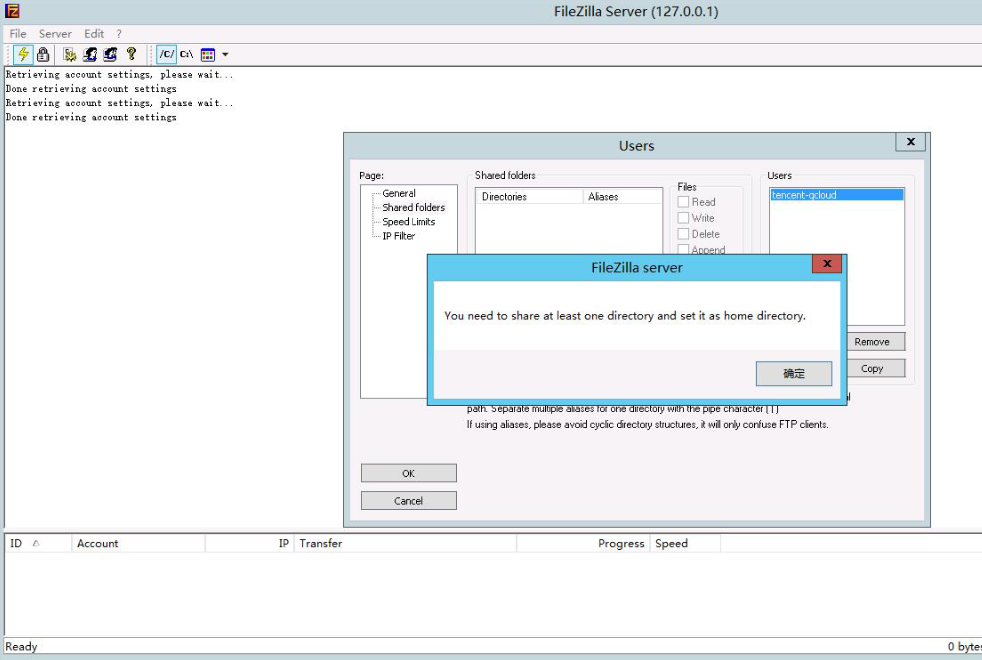
Task: Select the /C/ path display icon
Action: (x=167, y=54)
